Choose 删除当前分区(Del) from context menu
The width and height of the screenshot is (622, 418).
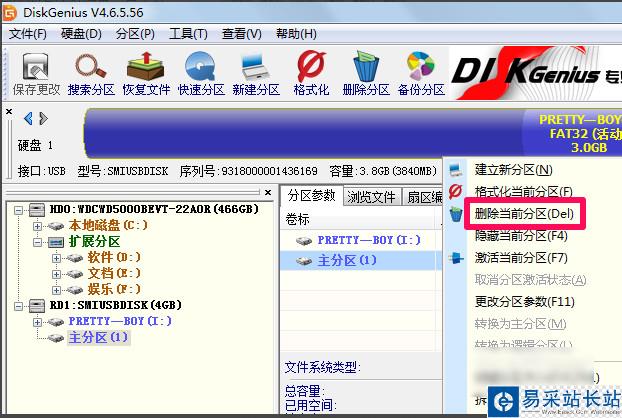[x=524, y=214]
